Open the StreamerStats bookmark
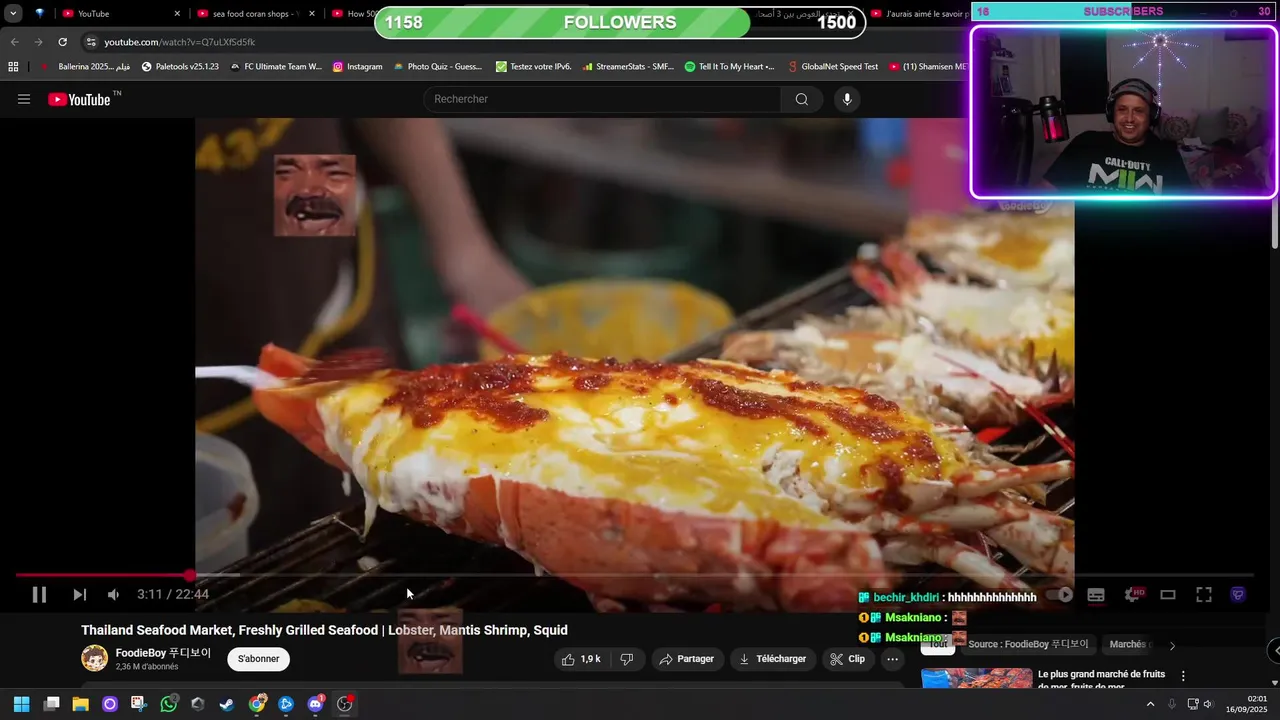The width and height of the screenshot is (1280, 720). coord(627,67)
